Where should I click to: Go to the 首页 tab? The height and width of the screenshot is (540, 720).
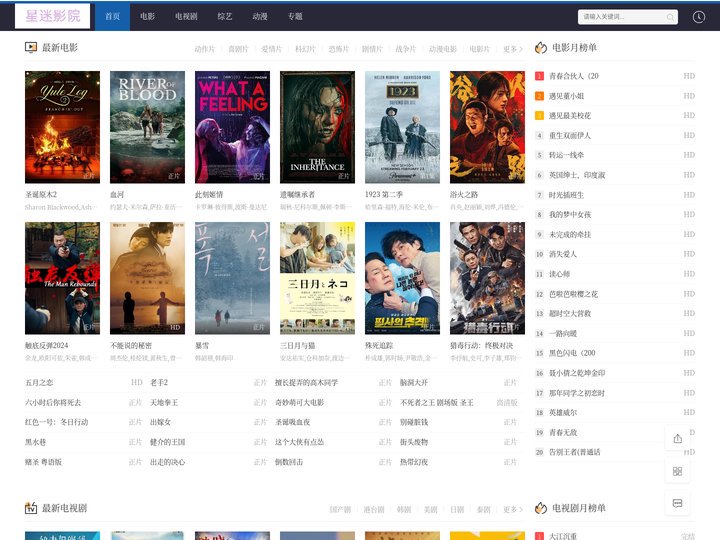click(112, 17)
